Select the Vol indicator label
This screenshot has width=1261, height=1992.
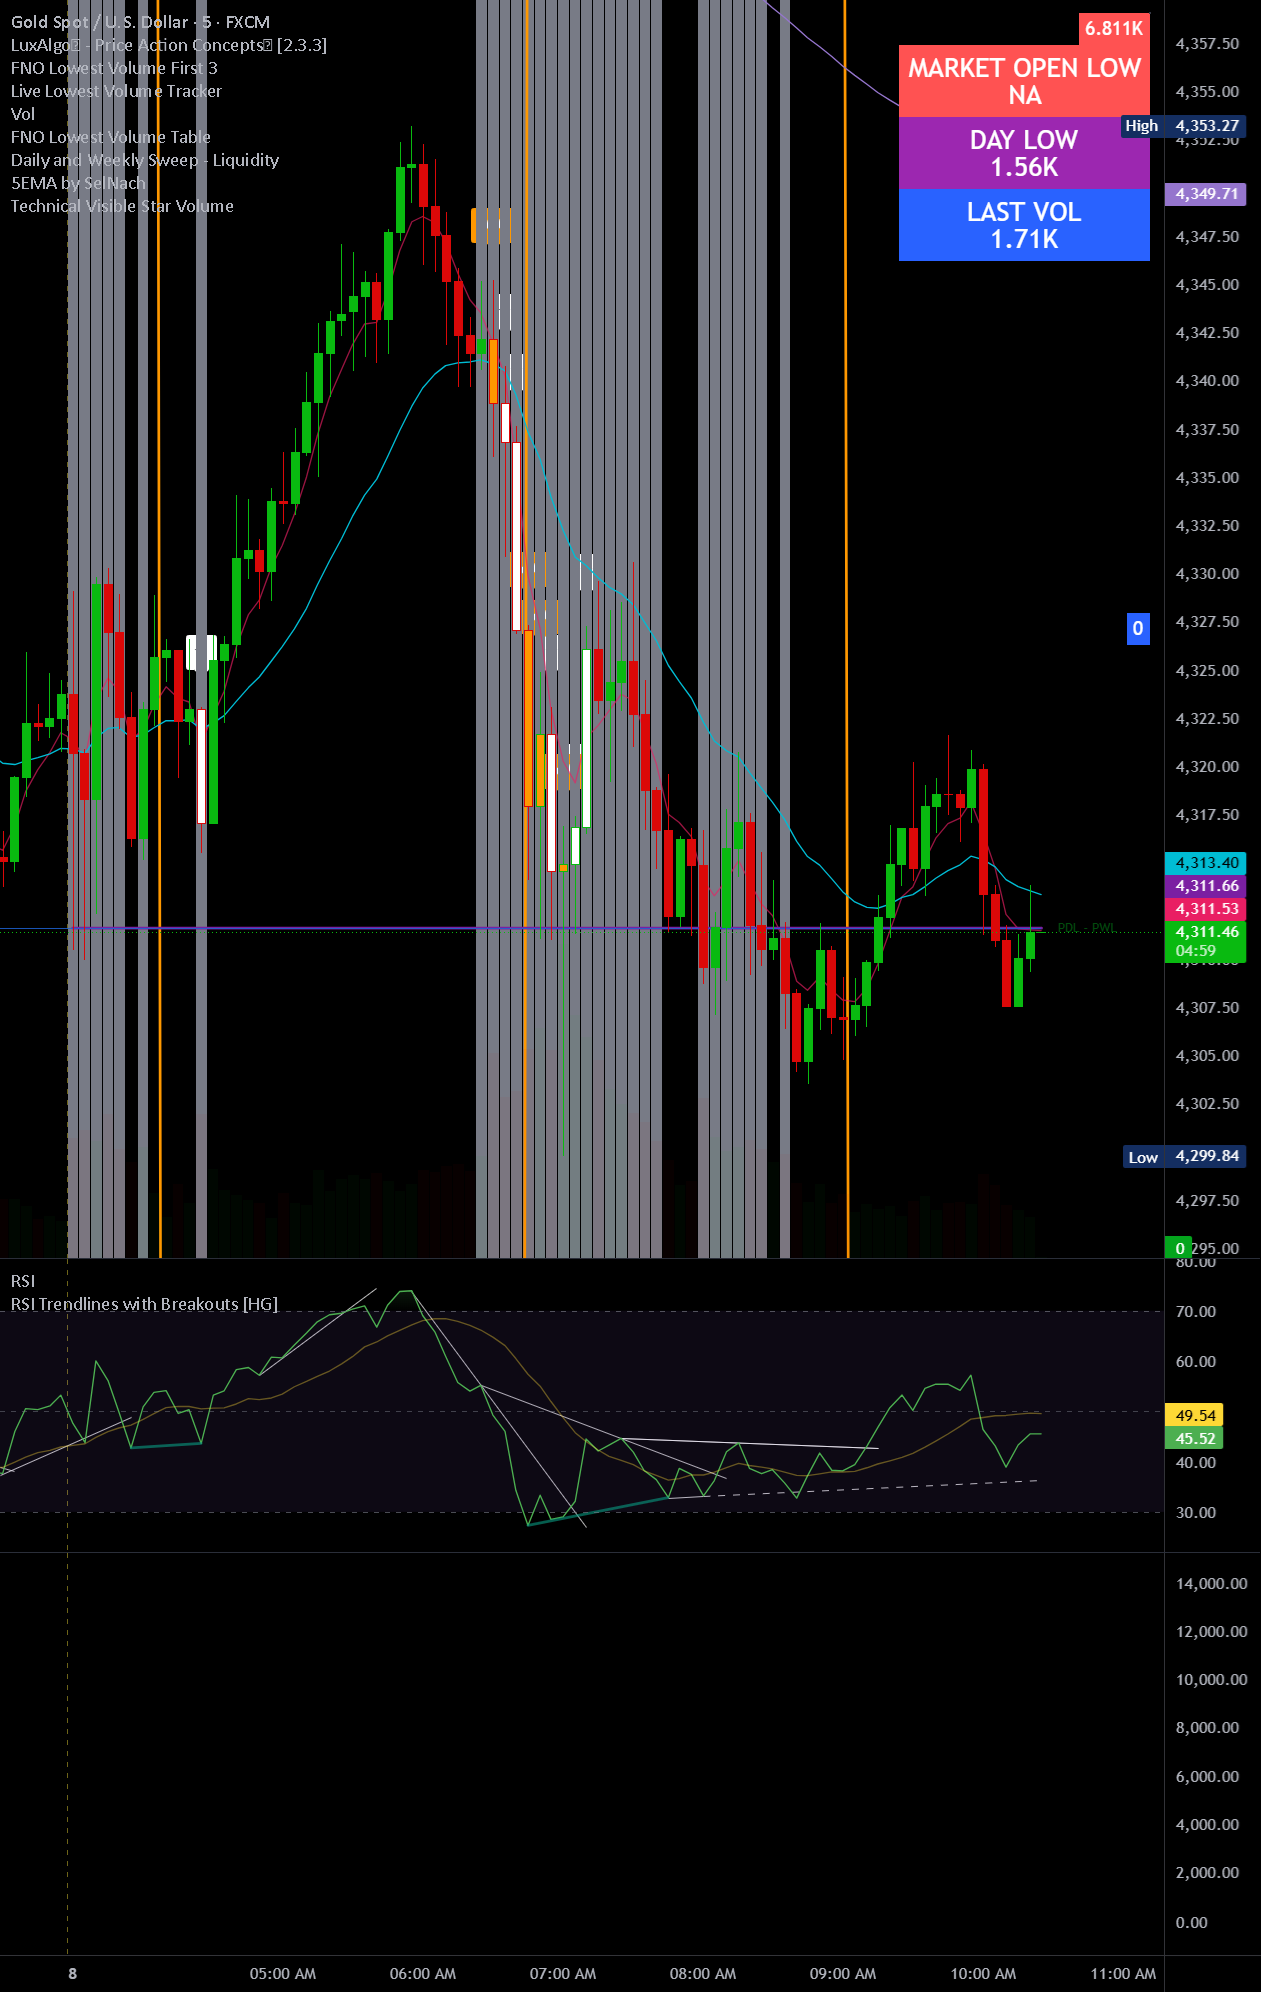(23, 114)
